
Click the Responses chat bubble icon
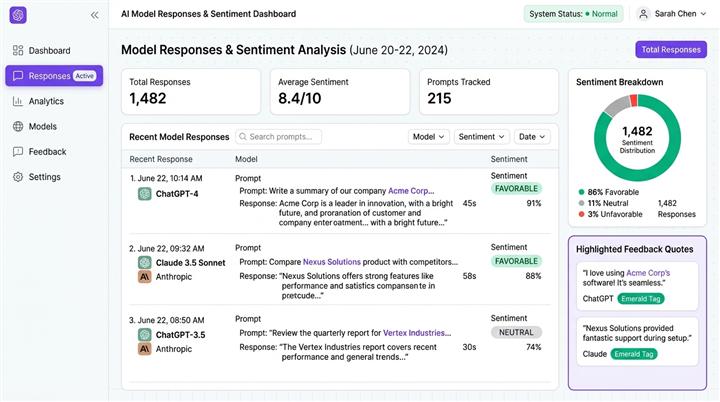pos(18,76)
